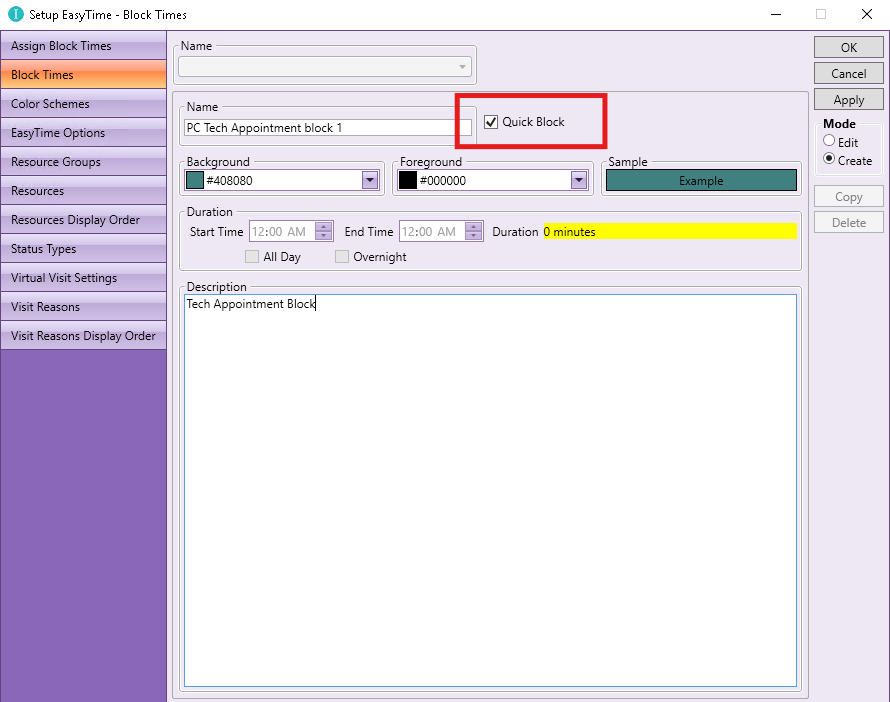Switch to Color Schemes section
Image resolution: width=890 pixels, height=702 pixels.
[x=83, y=104]
